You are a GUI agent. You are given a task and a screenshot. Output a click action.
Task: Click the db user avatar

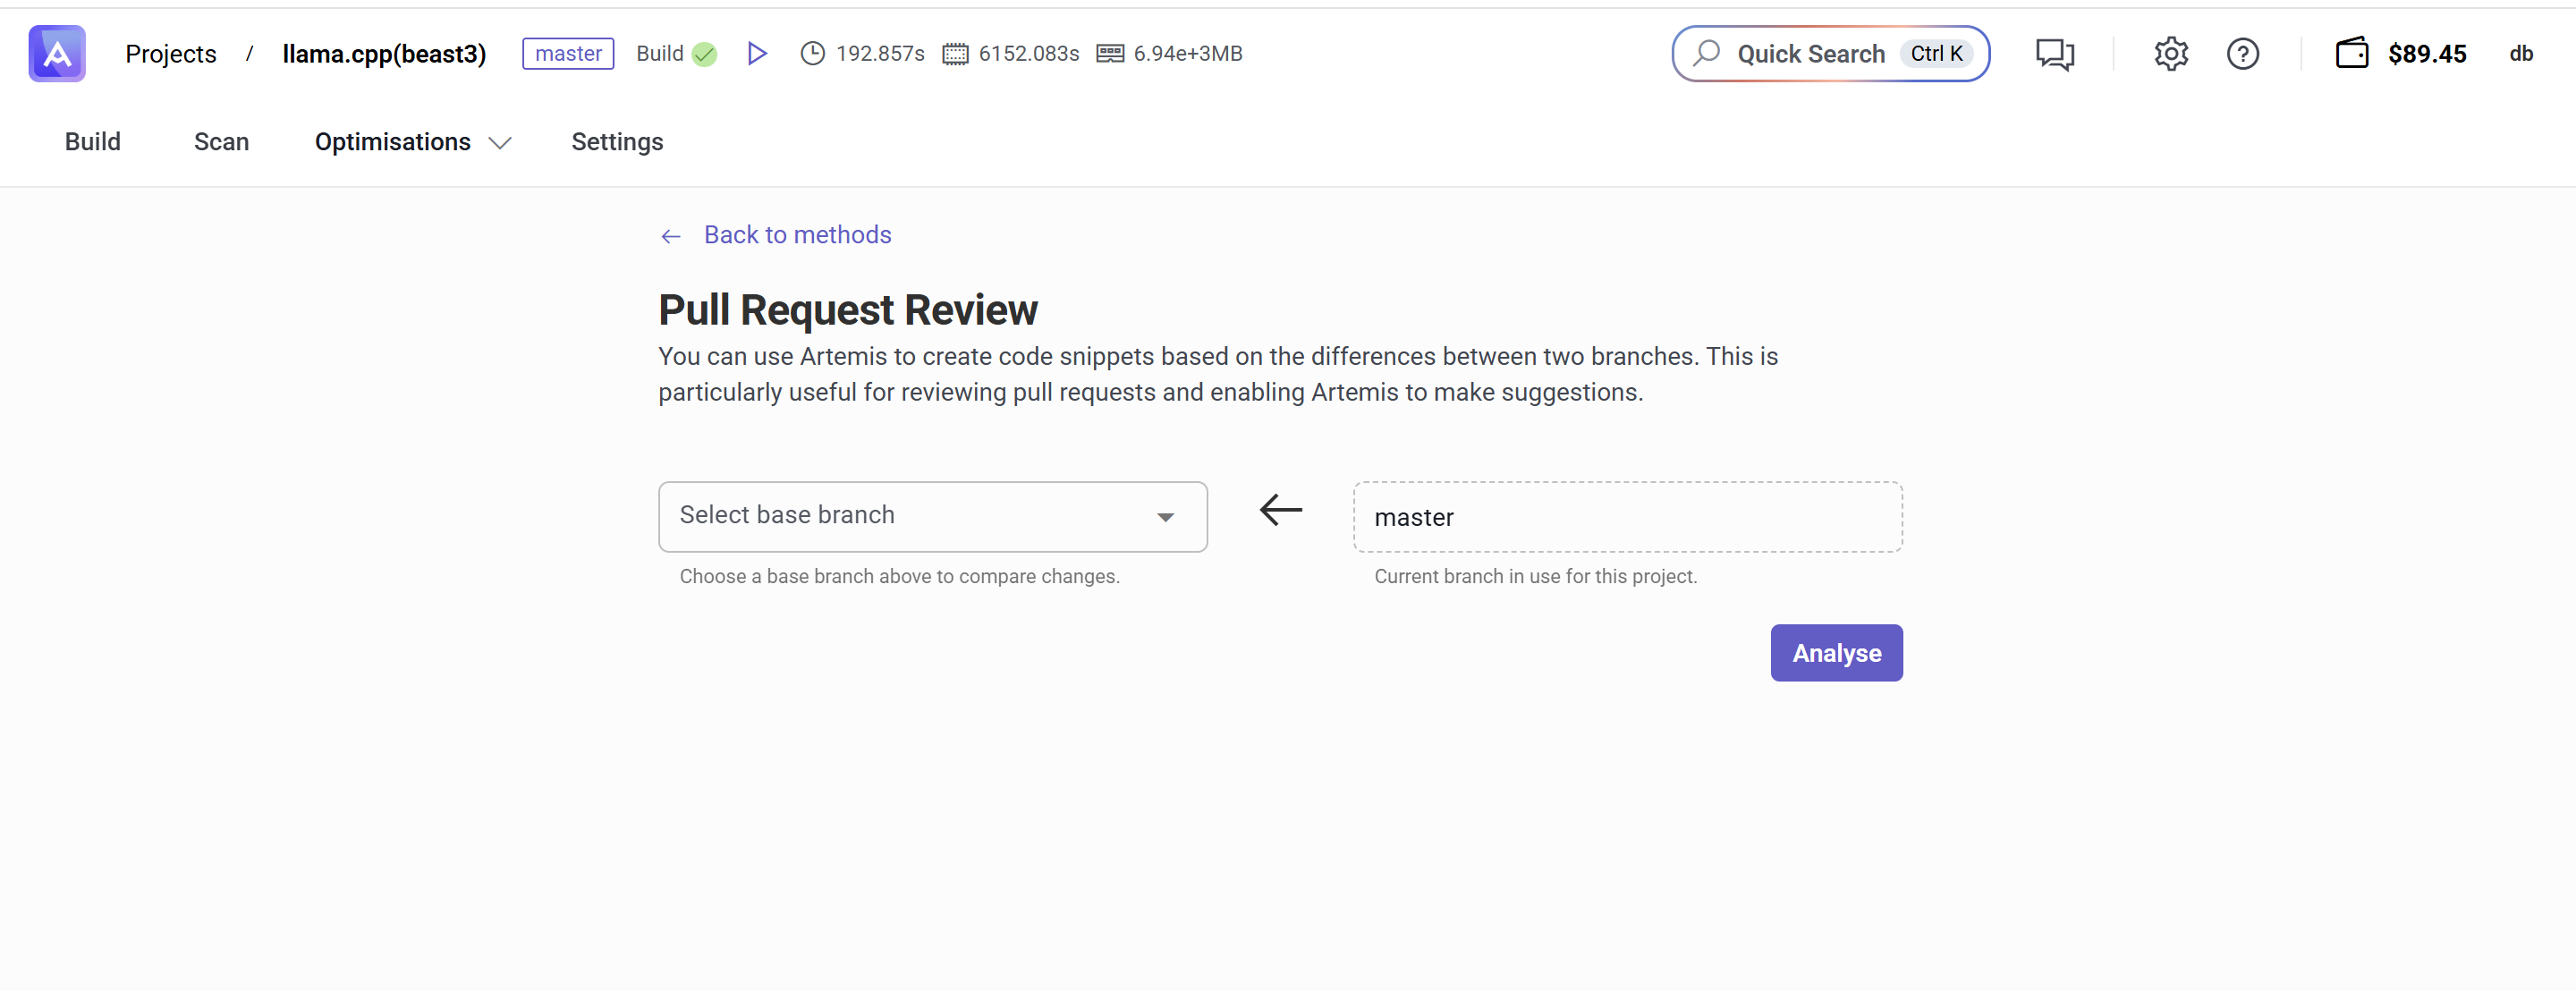point(2520,54)
